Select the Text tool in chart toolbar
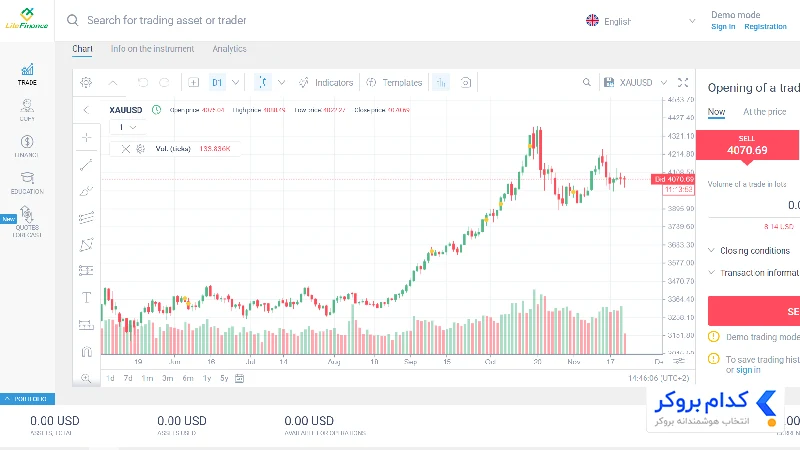The image size is (800, 450). click(x=86, y=297)
